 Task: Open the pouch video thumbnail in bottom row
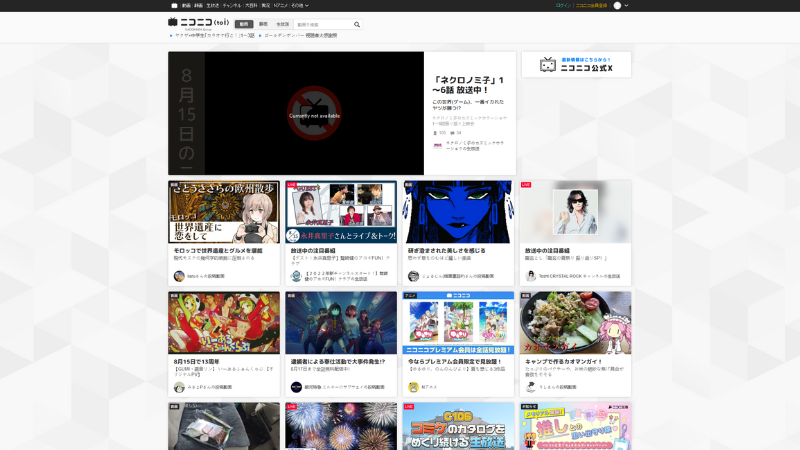click(224, 426)
